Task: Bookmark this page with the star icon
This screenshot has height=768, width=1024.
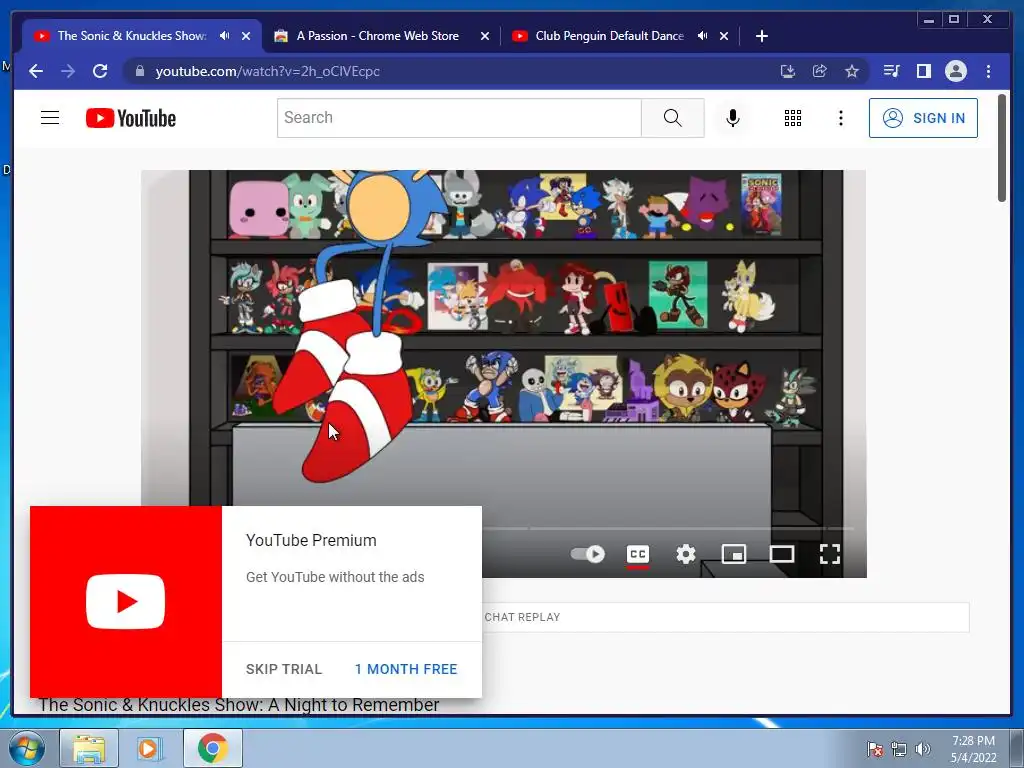Action: pos(852,71)
